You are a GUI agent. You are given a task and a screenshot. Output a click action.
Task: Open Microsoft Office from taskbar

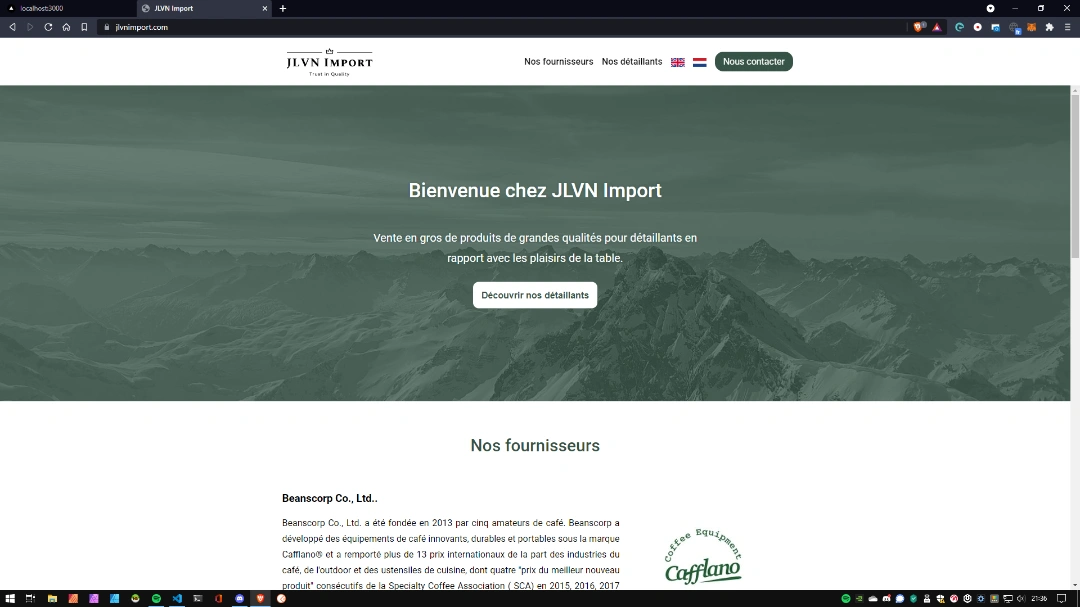[219, 599]
